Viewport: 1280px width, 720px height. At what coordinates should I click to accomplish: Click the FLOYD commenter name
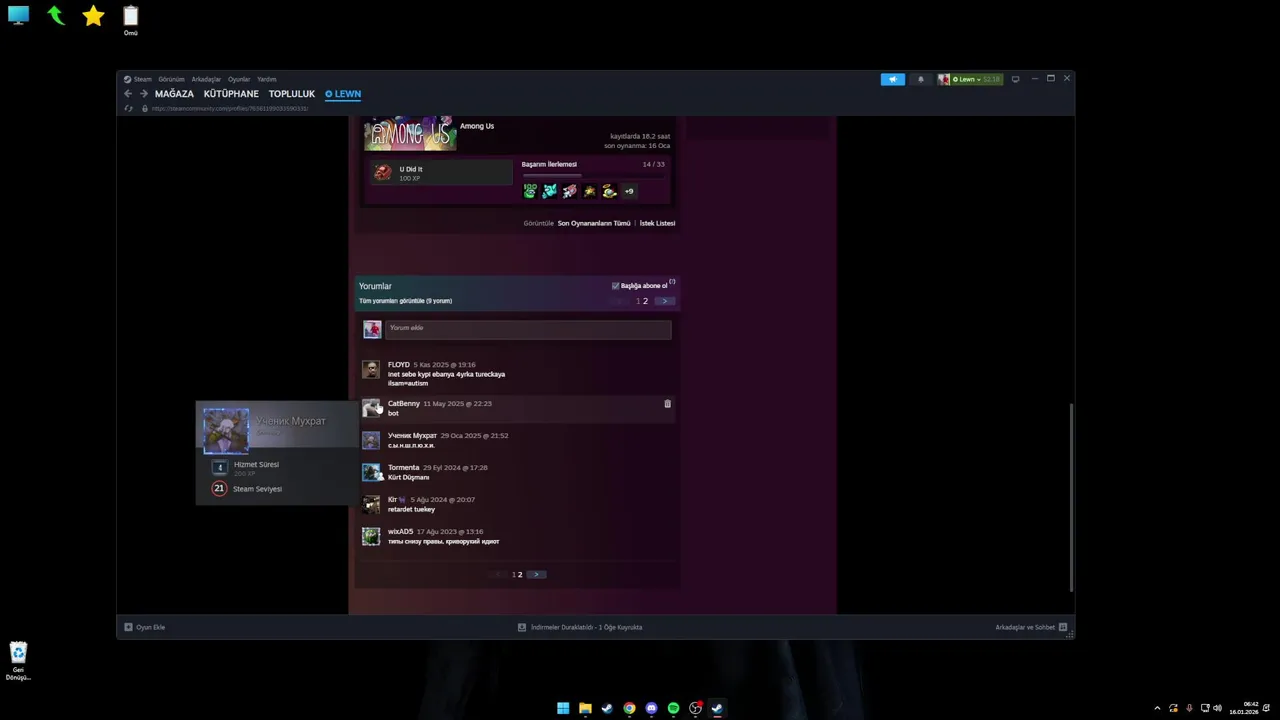point(398,365)
